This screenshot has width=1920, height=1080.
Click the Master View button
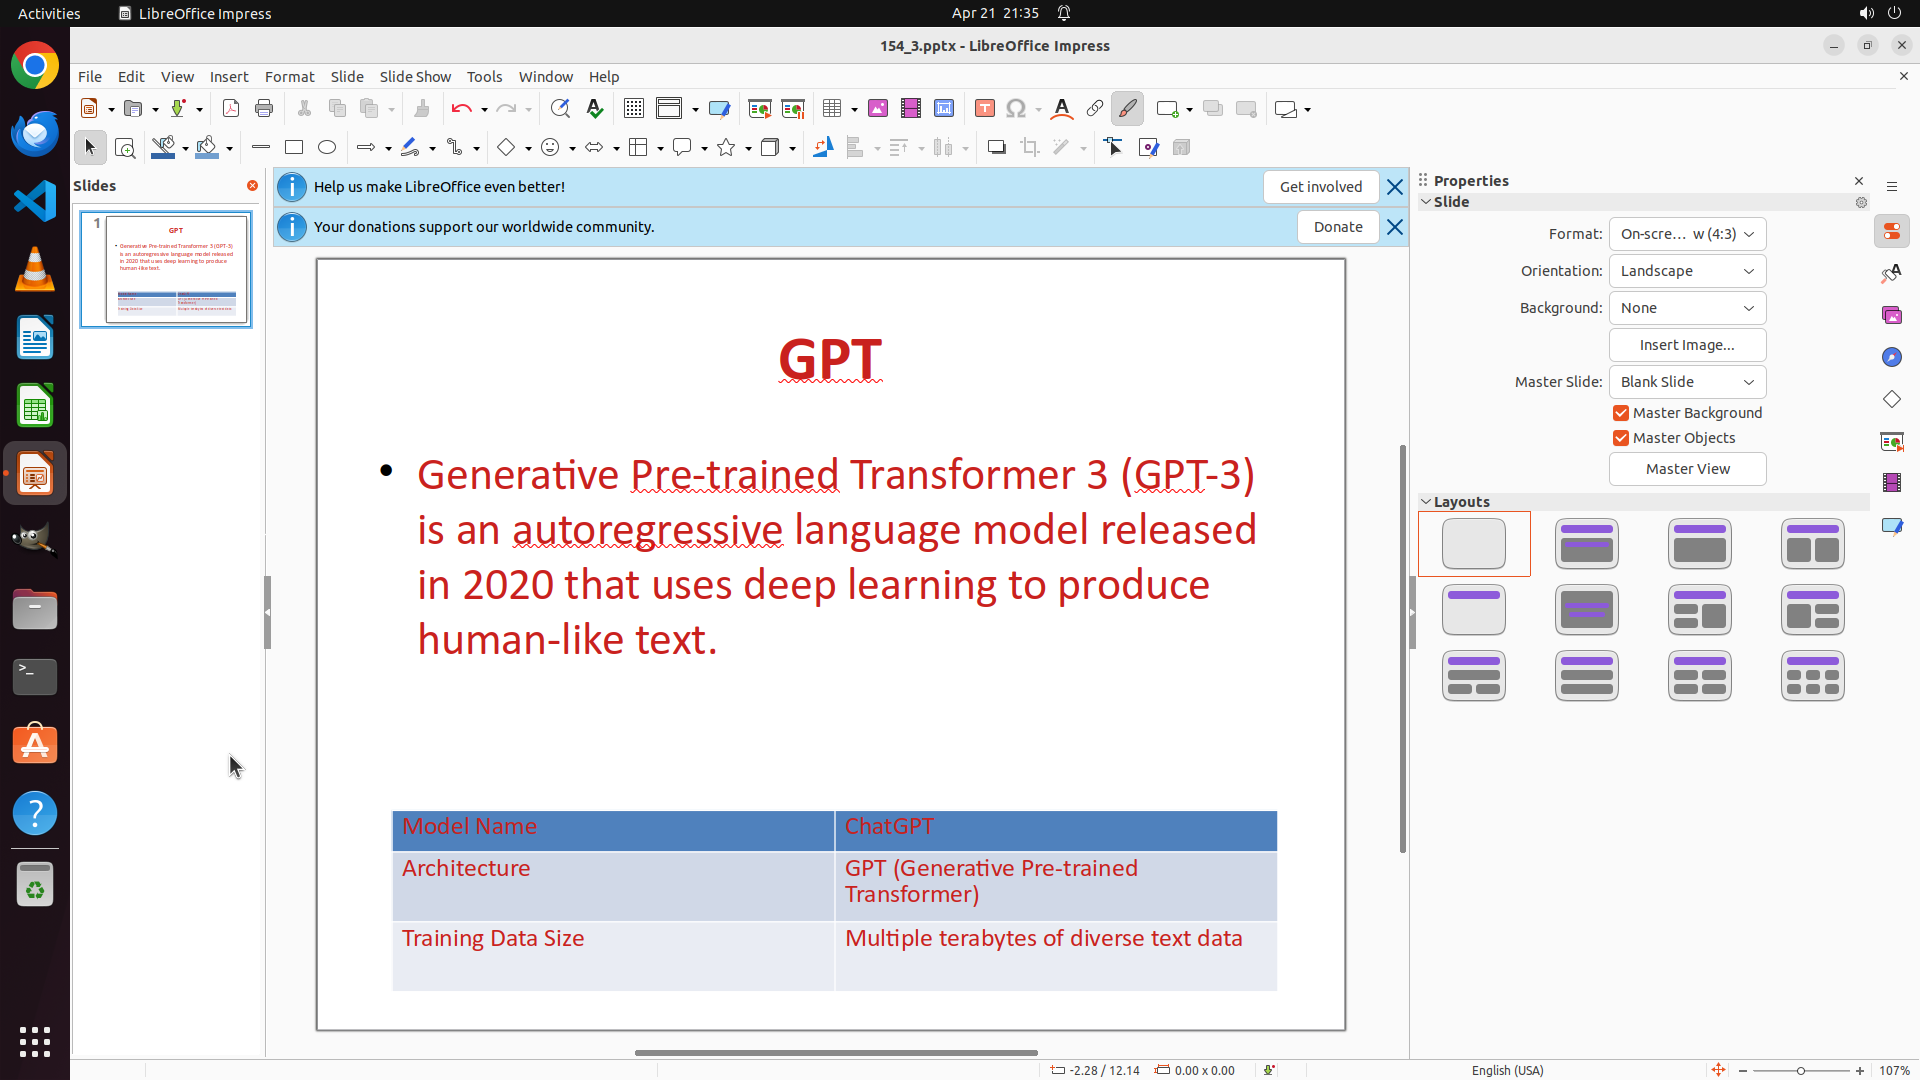[x=1687, y=469]
